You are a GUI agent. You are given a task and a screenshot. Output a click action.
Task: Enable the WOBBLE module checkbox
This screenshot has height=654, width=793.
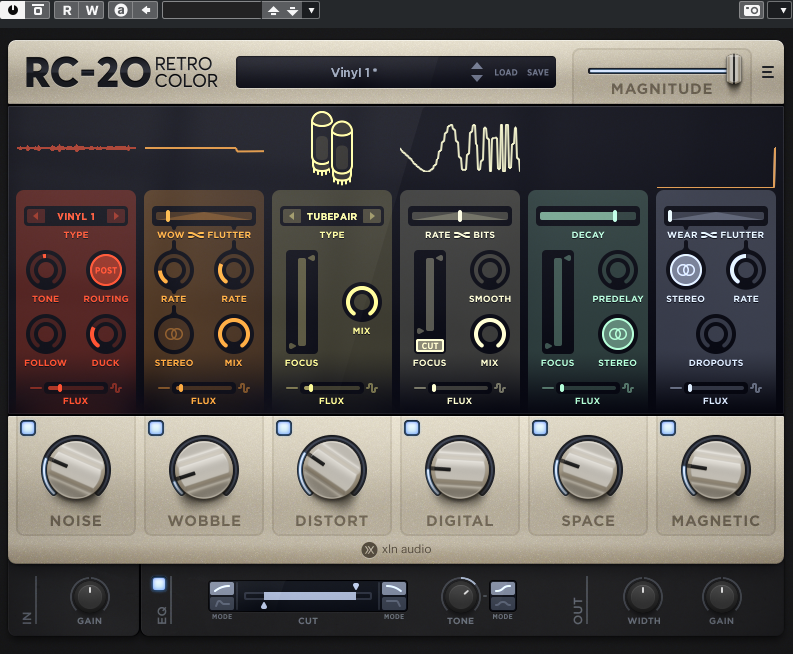(x=156, y=428)
